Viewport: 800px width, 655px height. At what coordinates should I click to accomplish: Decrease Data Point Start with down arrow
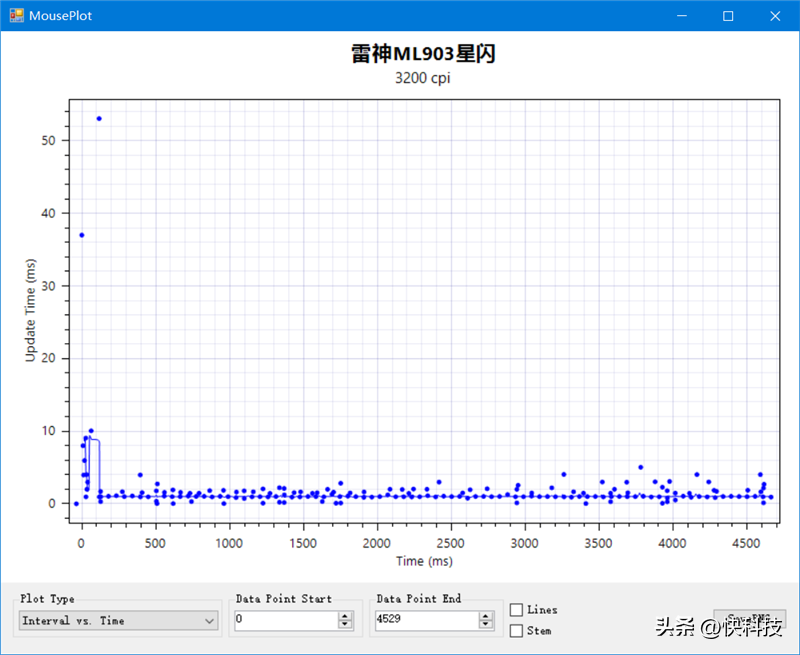345,624
